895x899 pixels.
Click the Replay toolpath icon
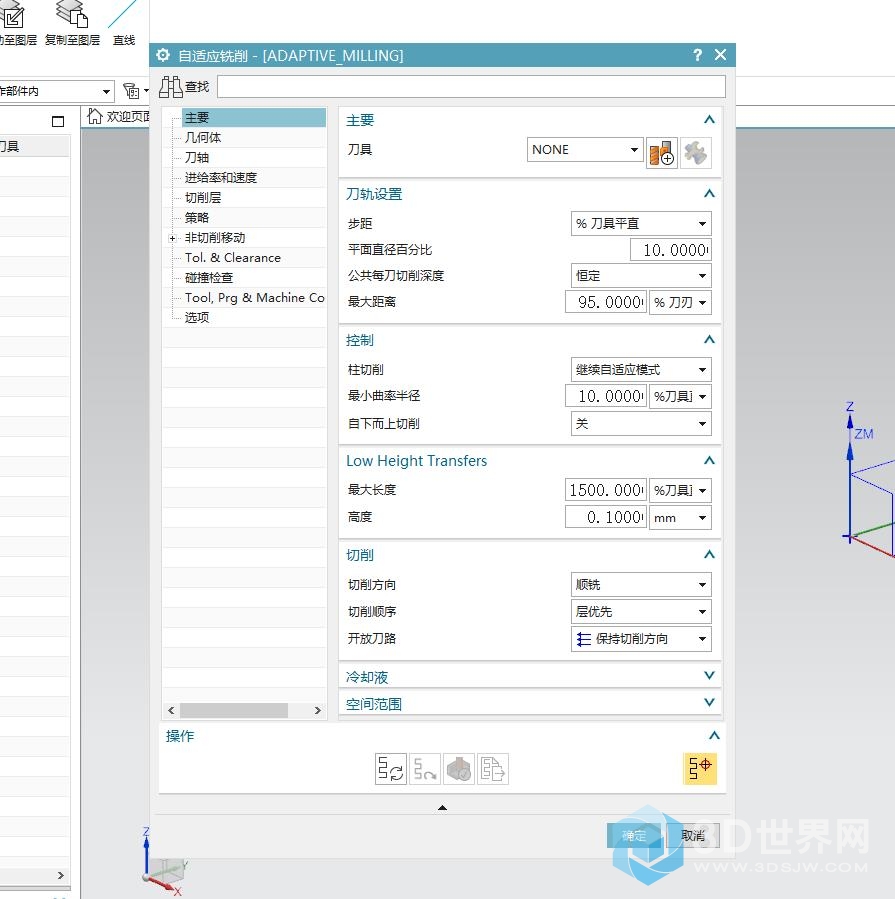[425, 768]
